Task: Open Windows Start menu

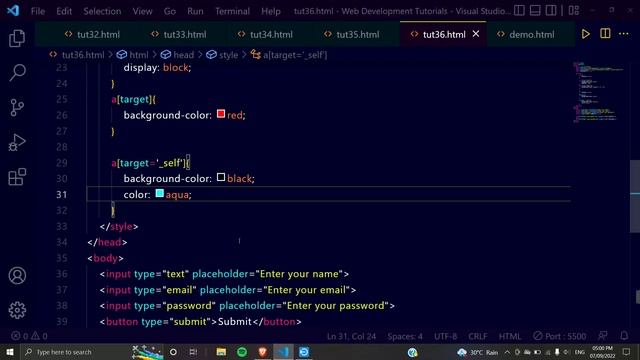Action: (x=10, y=352)
